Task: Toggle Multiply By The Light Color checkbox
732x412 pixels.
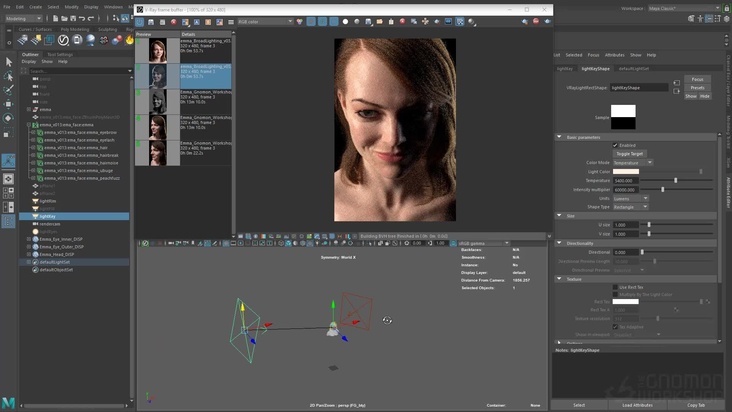Action: click(615, 294)
